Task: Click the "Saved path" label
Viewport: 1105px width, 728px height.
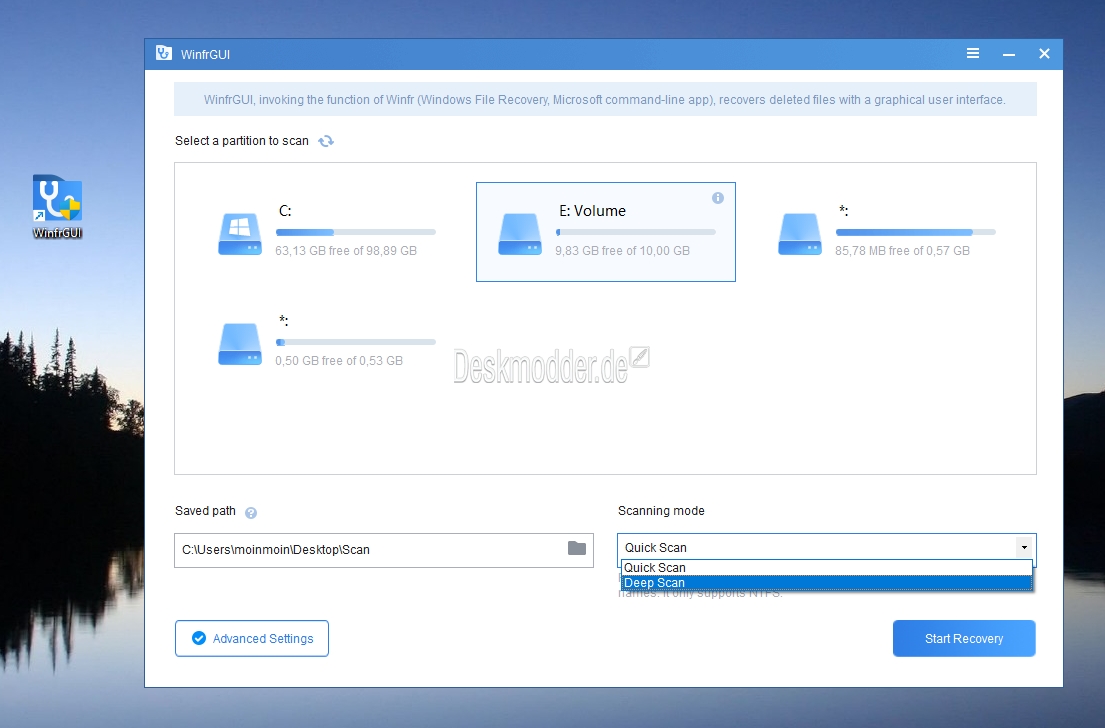Action: [205, 511]
